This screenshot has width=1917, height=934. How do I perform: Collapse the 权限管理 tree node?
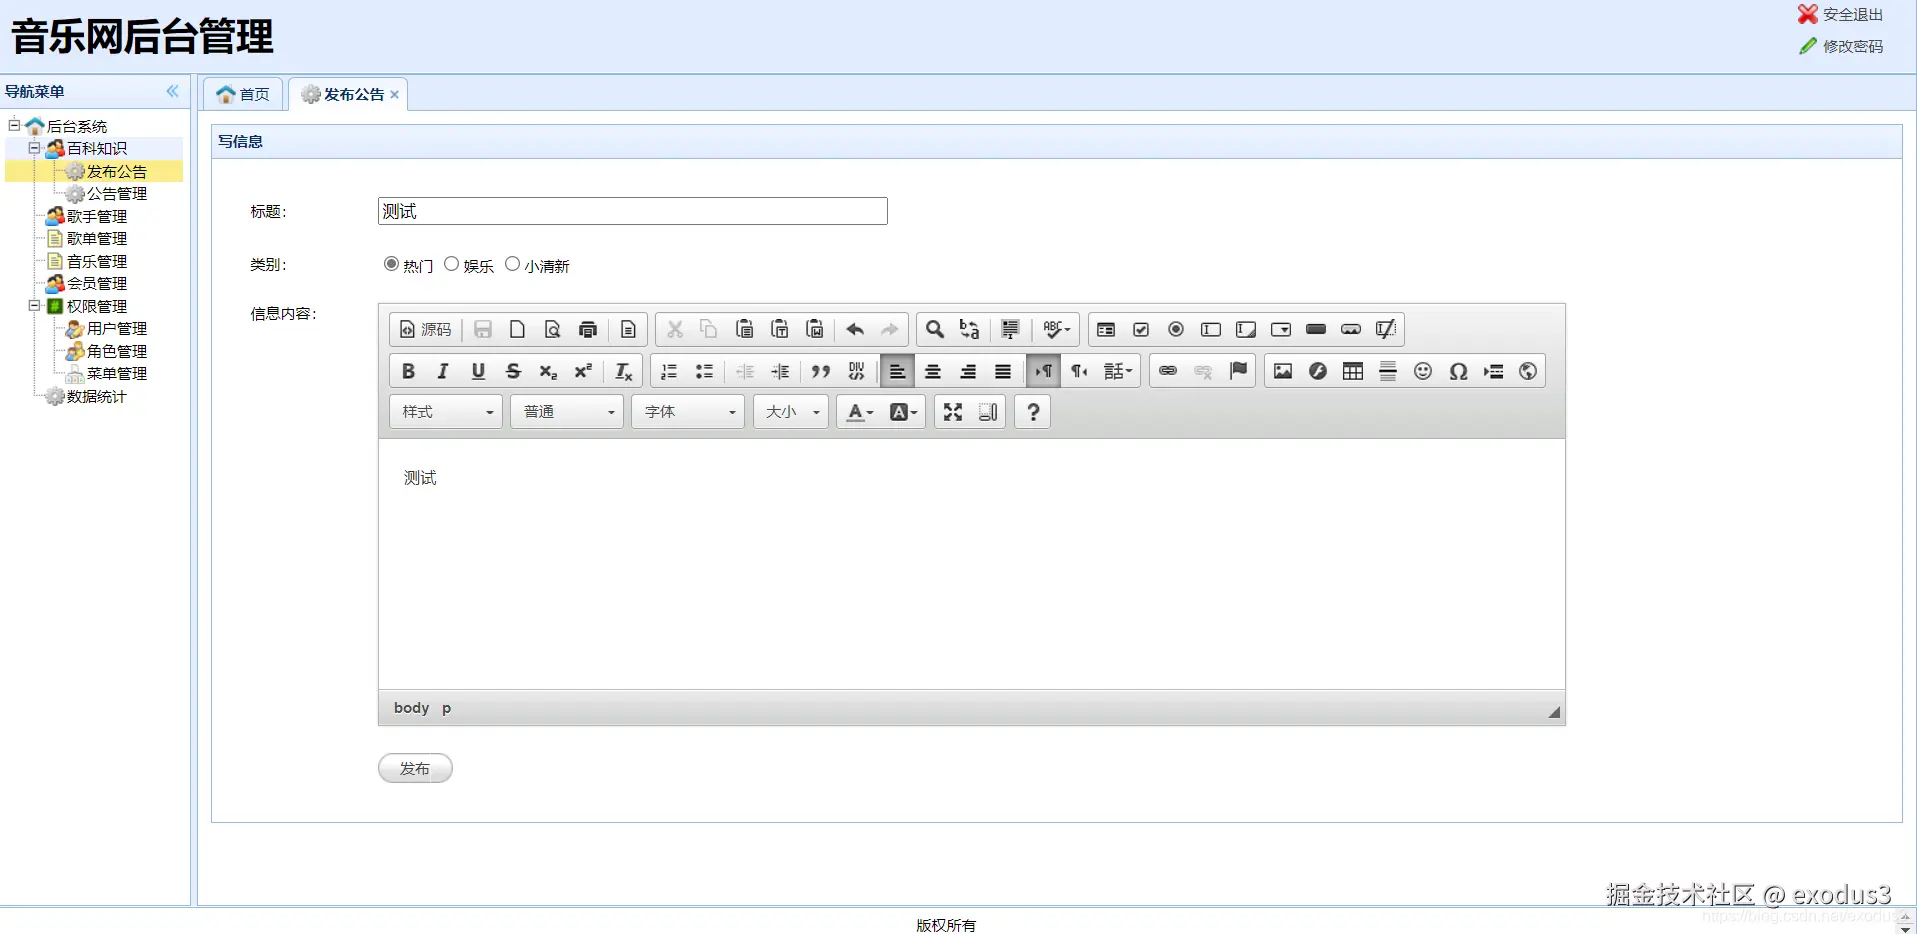click(34, 306)
